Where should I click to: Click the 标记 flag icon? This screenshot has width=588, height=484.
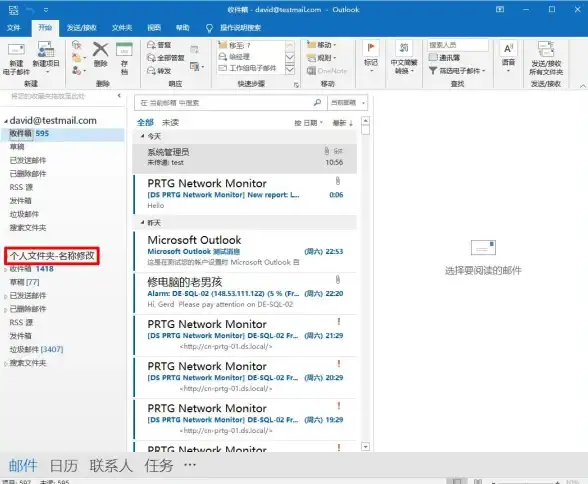pyautogui.click(x=370, y=48)
